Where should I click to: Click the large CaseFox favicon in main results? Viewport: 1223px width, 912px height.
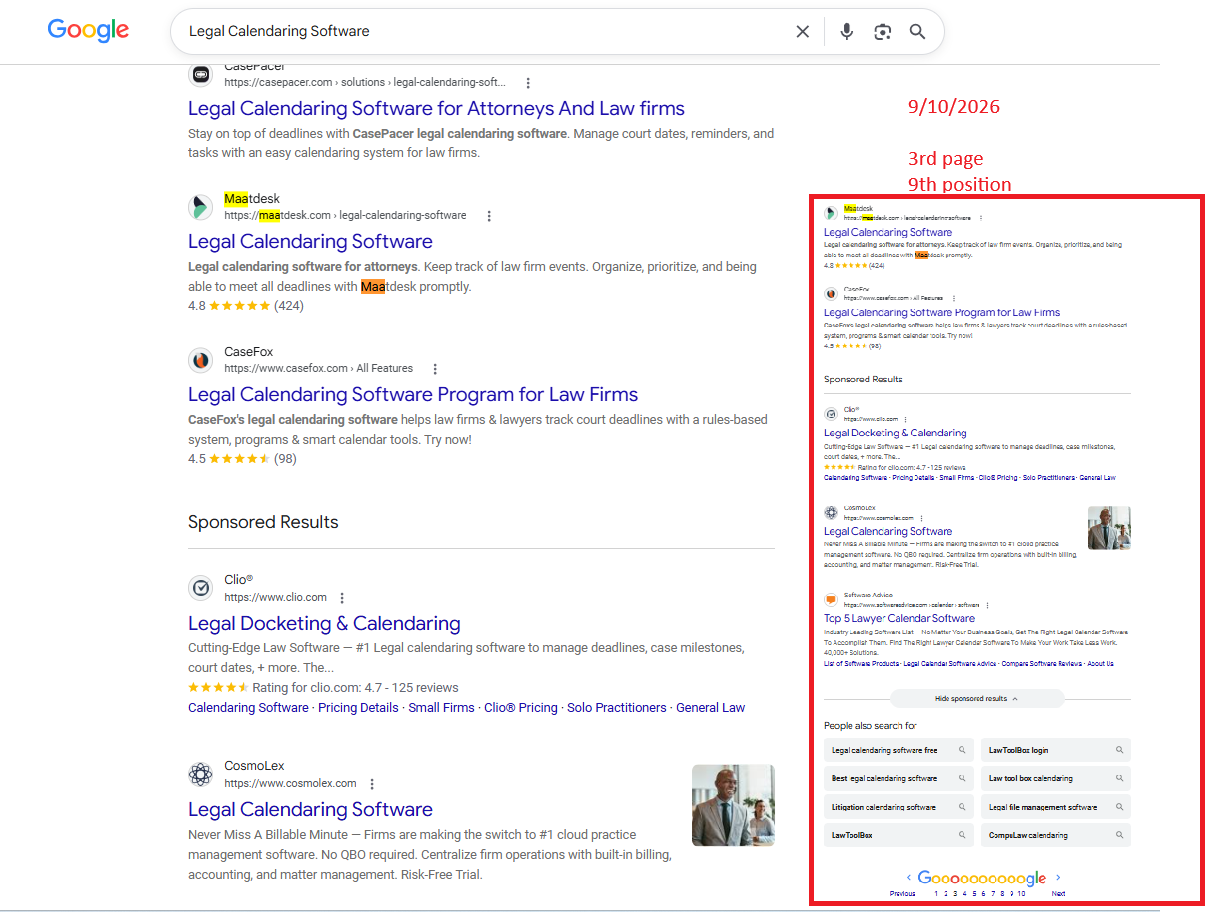coord(201,360)
